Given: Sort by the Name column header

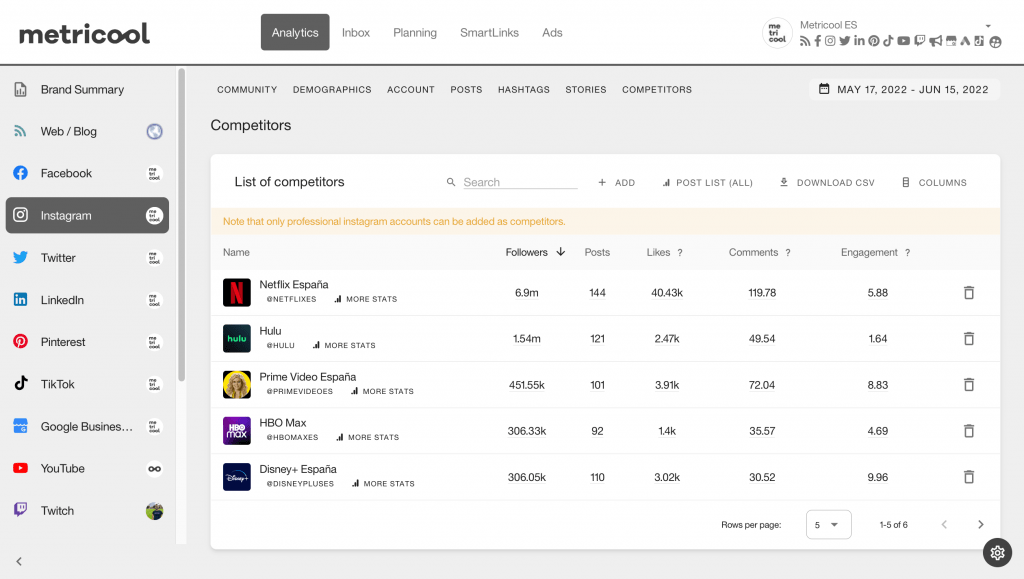Looking at the screenshot, I should [x=236, y=253].
